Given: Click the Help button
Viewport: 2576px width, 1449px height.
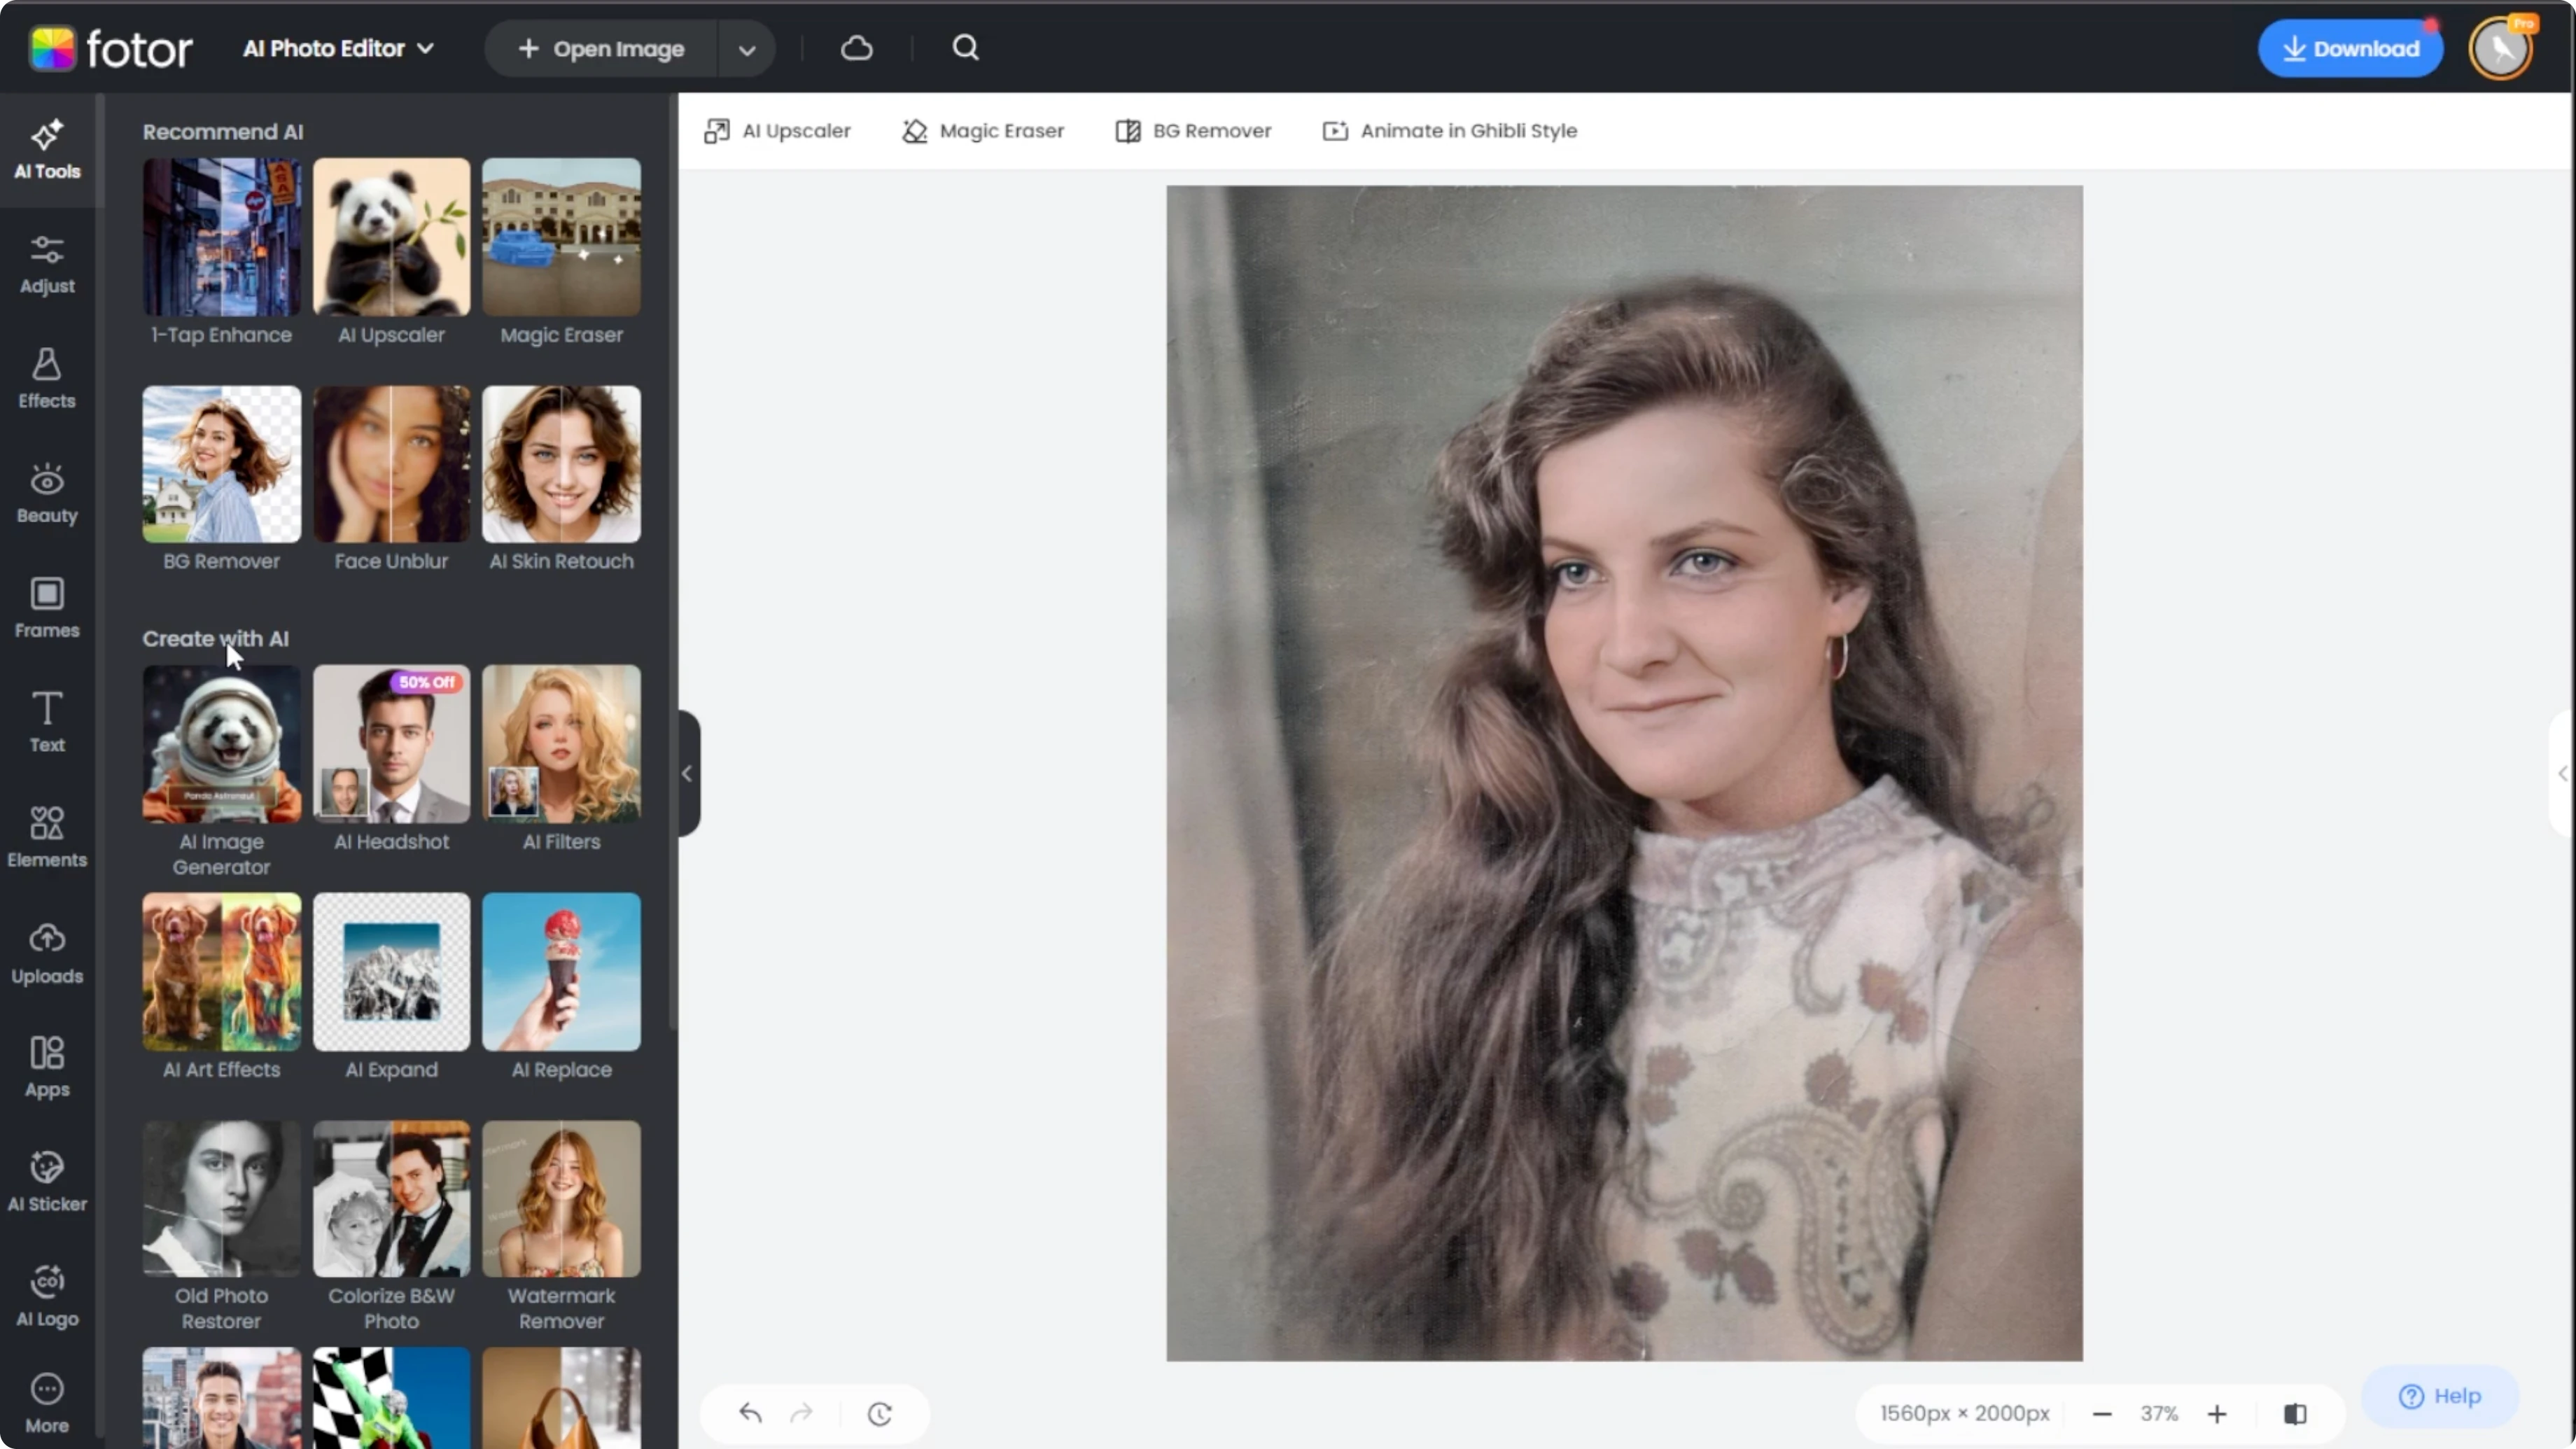Looking at the screenshot, I should click(2440, 1396).
